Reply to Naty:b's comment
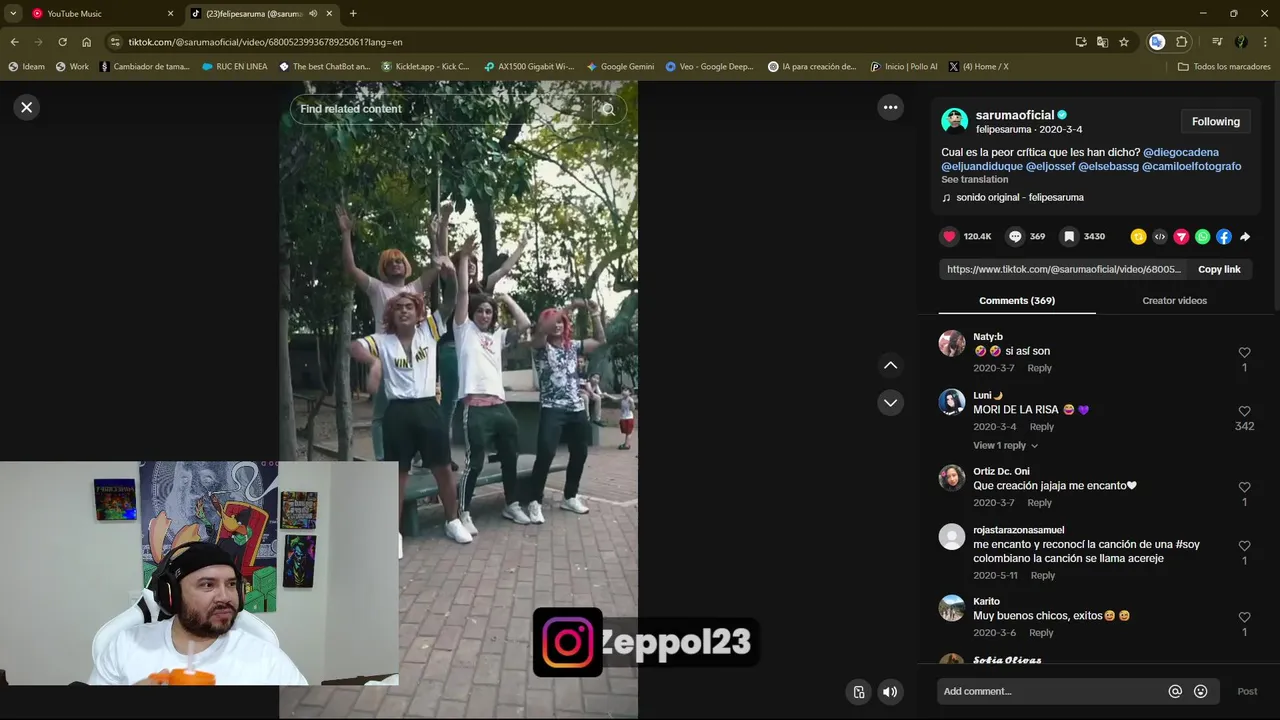Image resolution: width=1280 pixels, height=720 pixels. tap(1039, 368)
